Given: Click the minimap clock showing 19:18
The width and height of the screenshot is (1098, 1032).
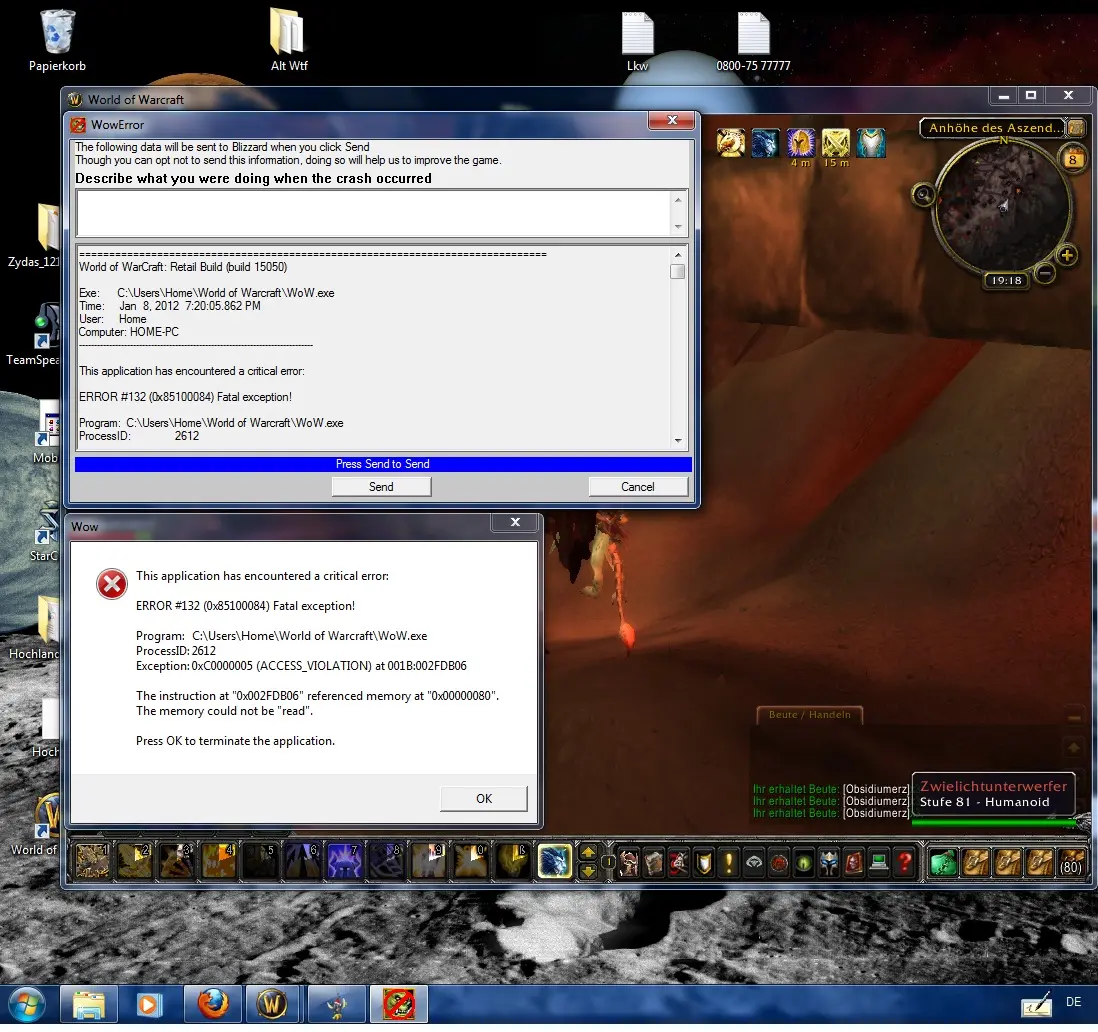Looking at the screenshot, I should pyautogui.click(x=1005, y=281).
